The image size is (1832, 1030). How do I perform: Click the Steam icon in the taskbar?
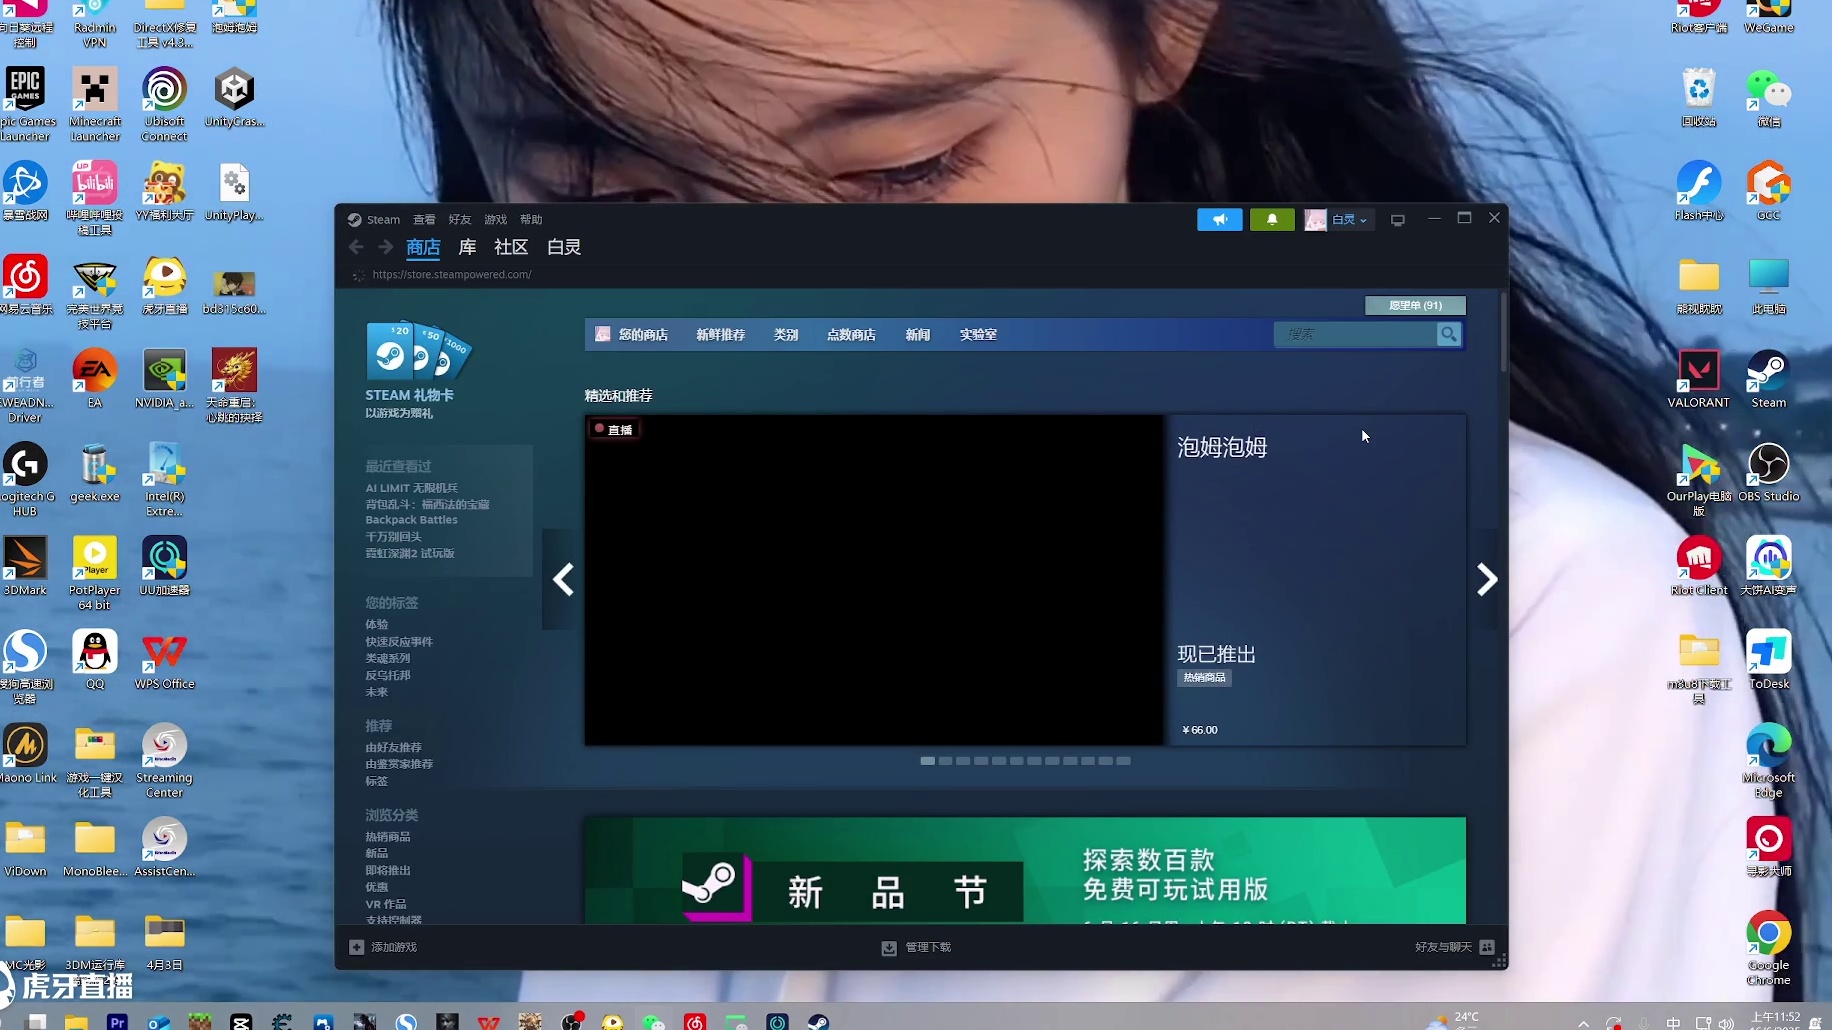(817, 1021)
